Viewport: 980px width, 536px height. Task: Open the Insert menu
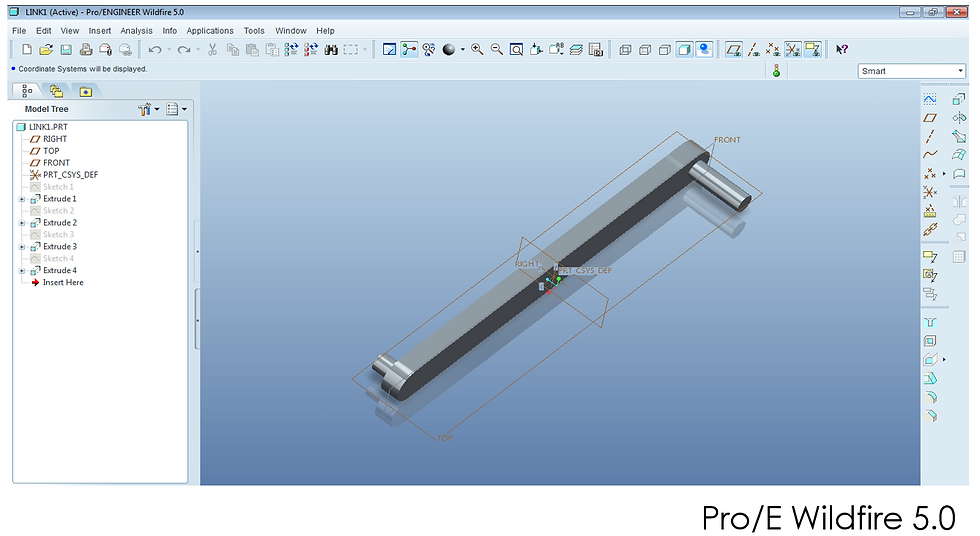(99, 31)
